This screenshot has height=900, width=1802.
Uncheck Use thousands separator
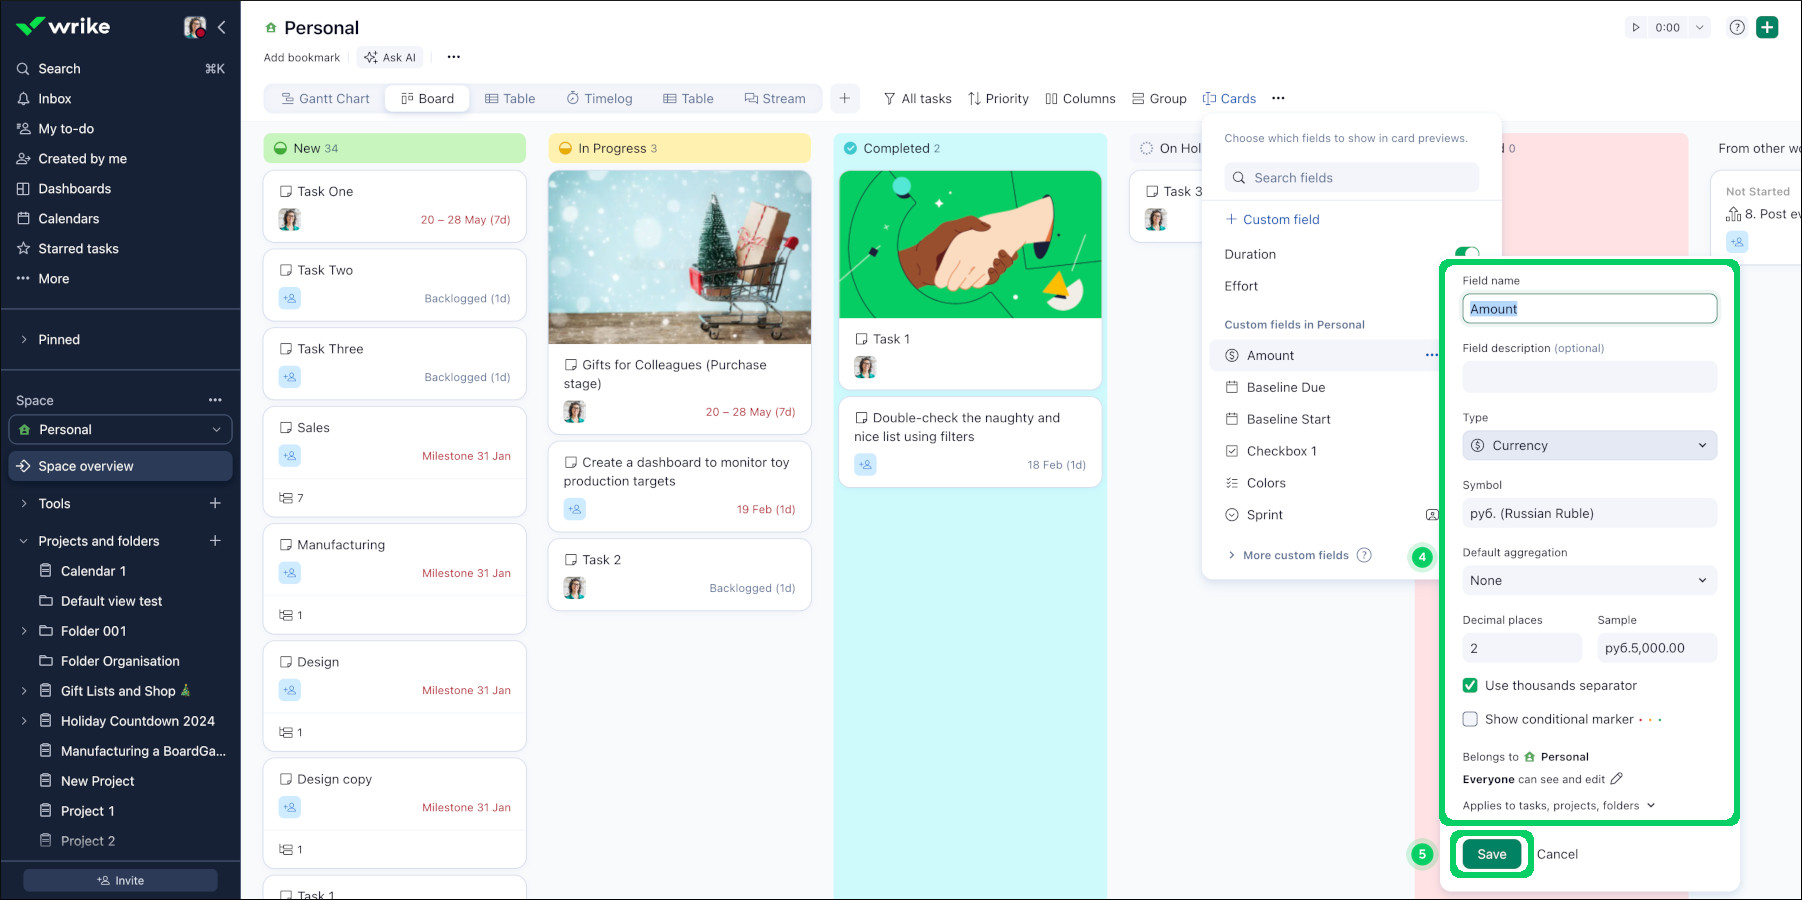click(1470, 685)
